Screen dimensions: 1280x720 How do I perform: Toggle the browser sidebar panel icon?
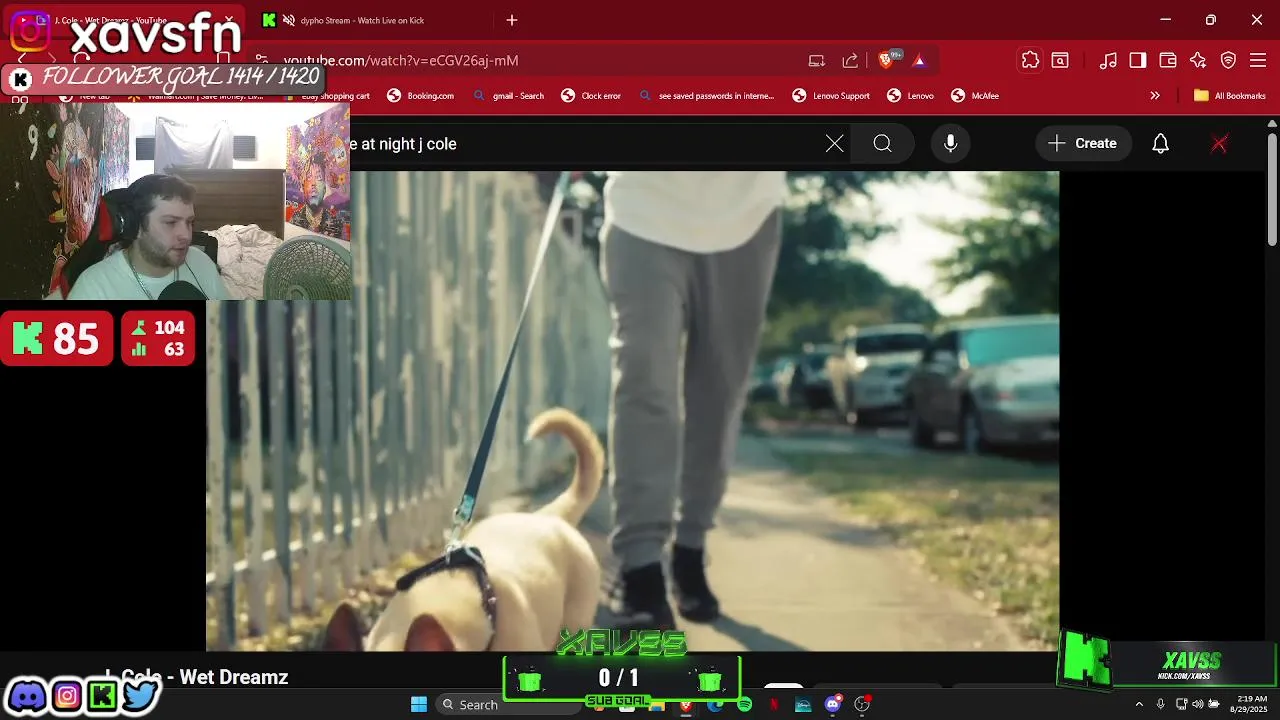[1138, 60]
